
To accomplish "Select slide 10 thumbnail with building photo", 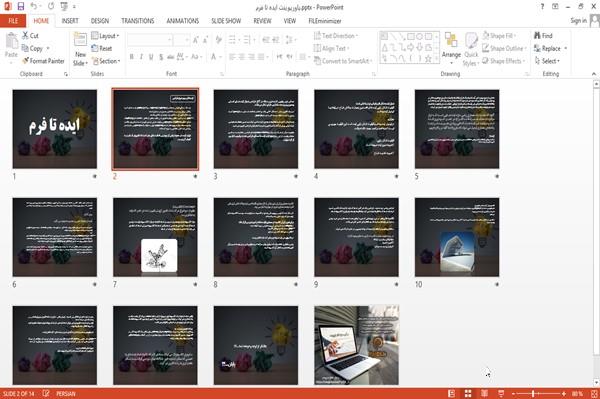I will (457, 237).
